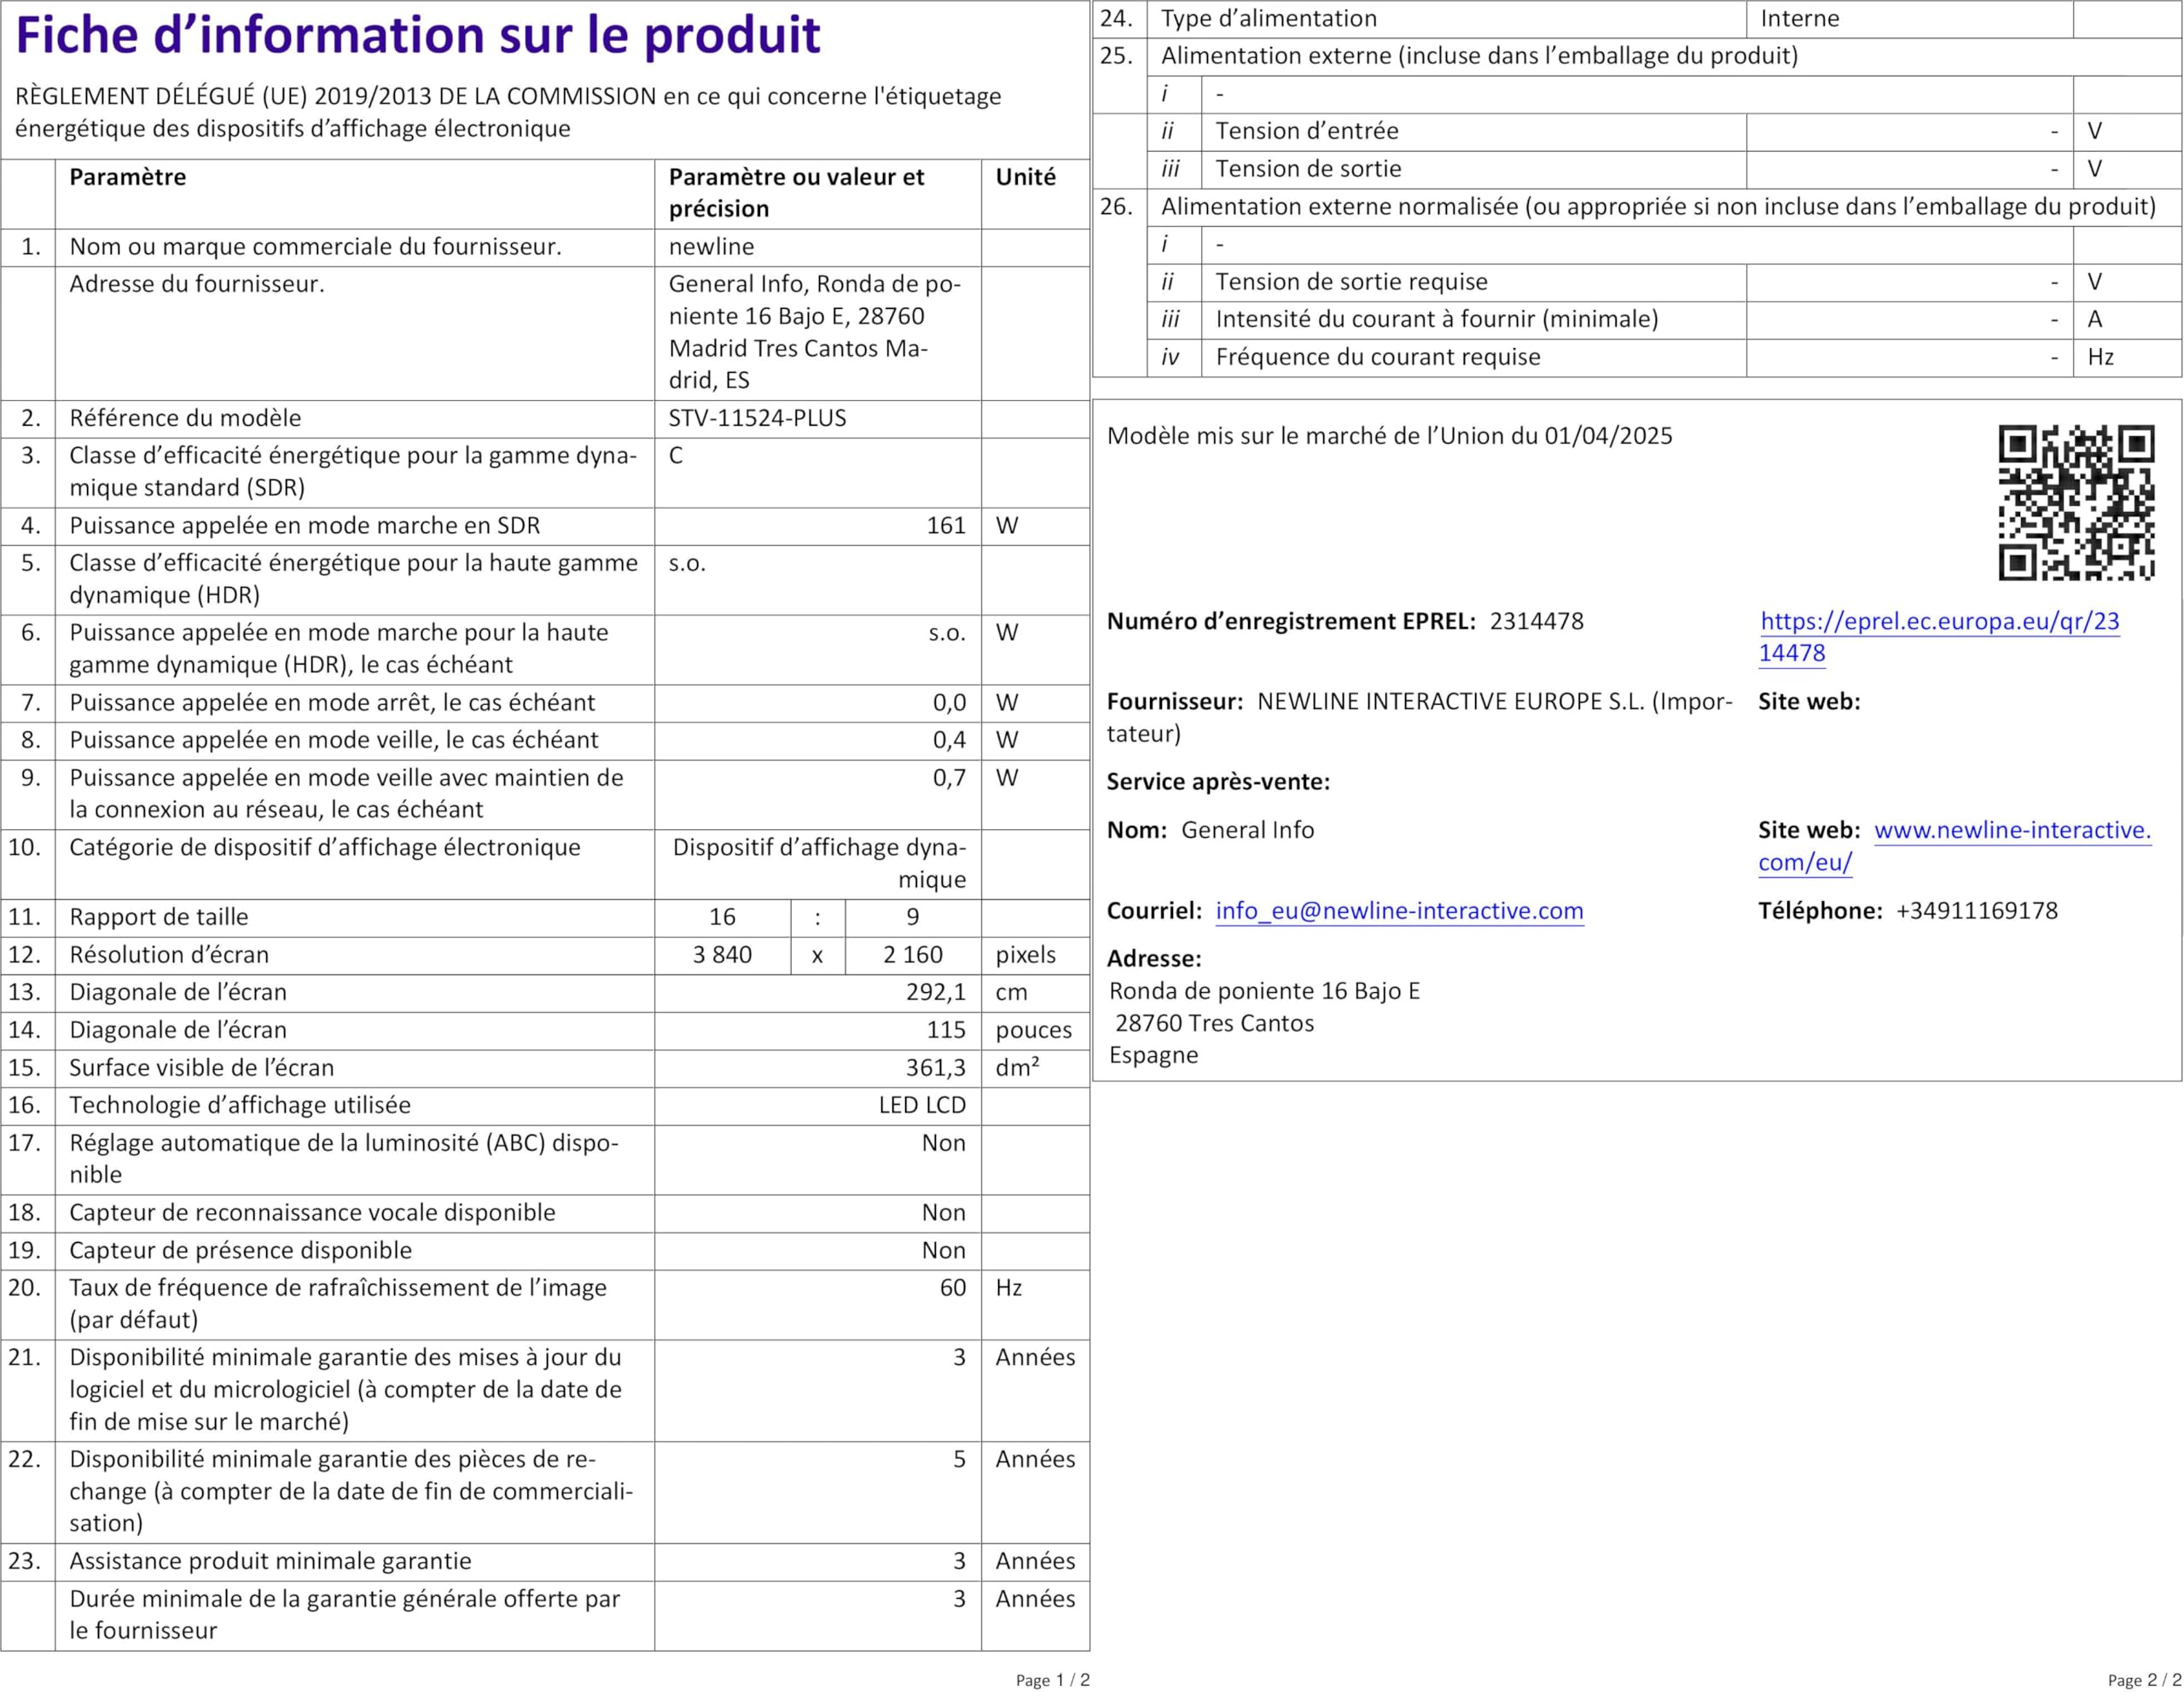The image size is (2184, 1708).
Task: Click the row label 'Rapport de taille'
Action: click(159, 917)
